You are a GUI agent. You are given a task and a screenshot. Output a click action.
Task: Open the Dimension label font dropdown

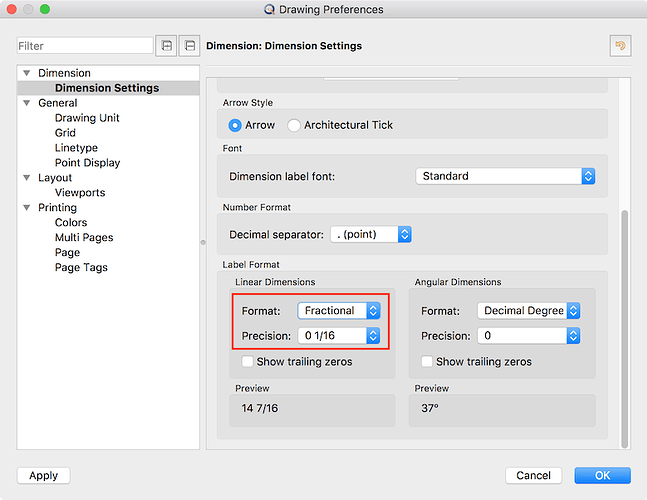pyautogui.click(x=505, y=176)
